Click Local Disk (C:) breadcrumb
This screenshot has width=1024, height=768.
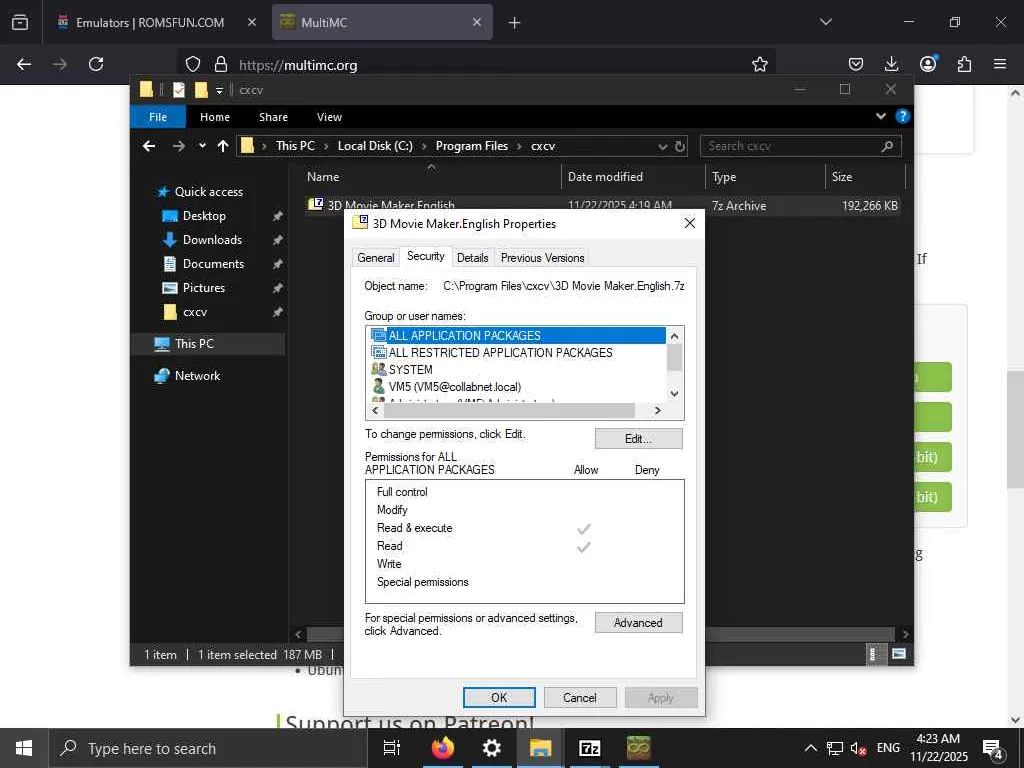pyautogui.click(x=375, y=146)
